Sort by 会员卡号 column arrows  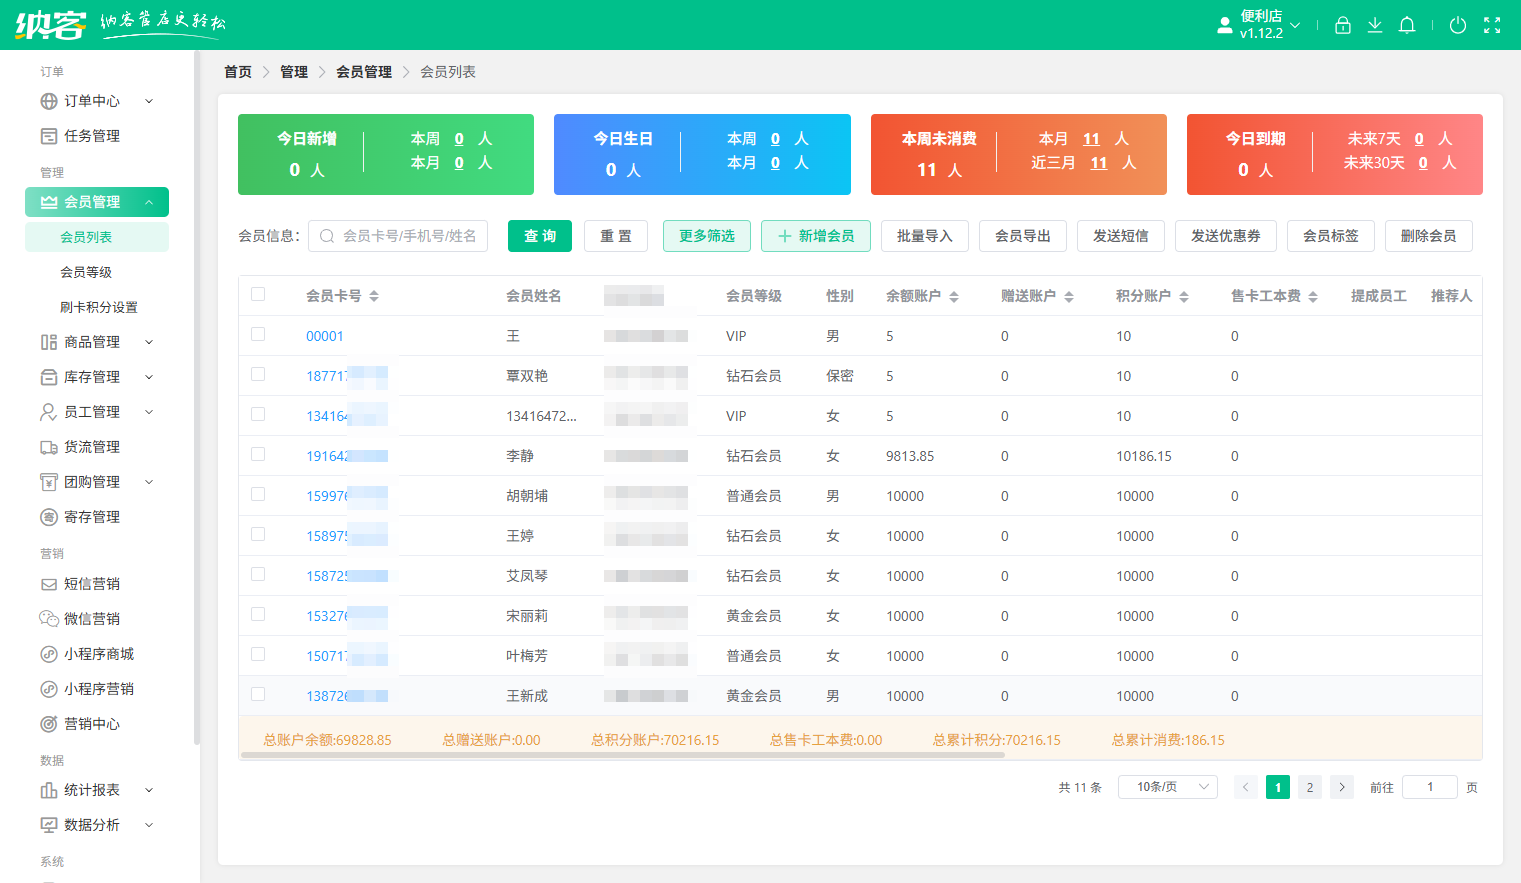point(374,297)
